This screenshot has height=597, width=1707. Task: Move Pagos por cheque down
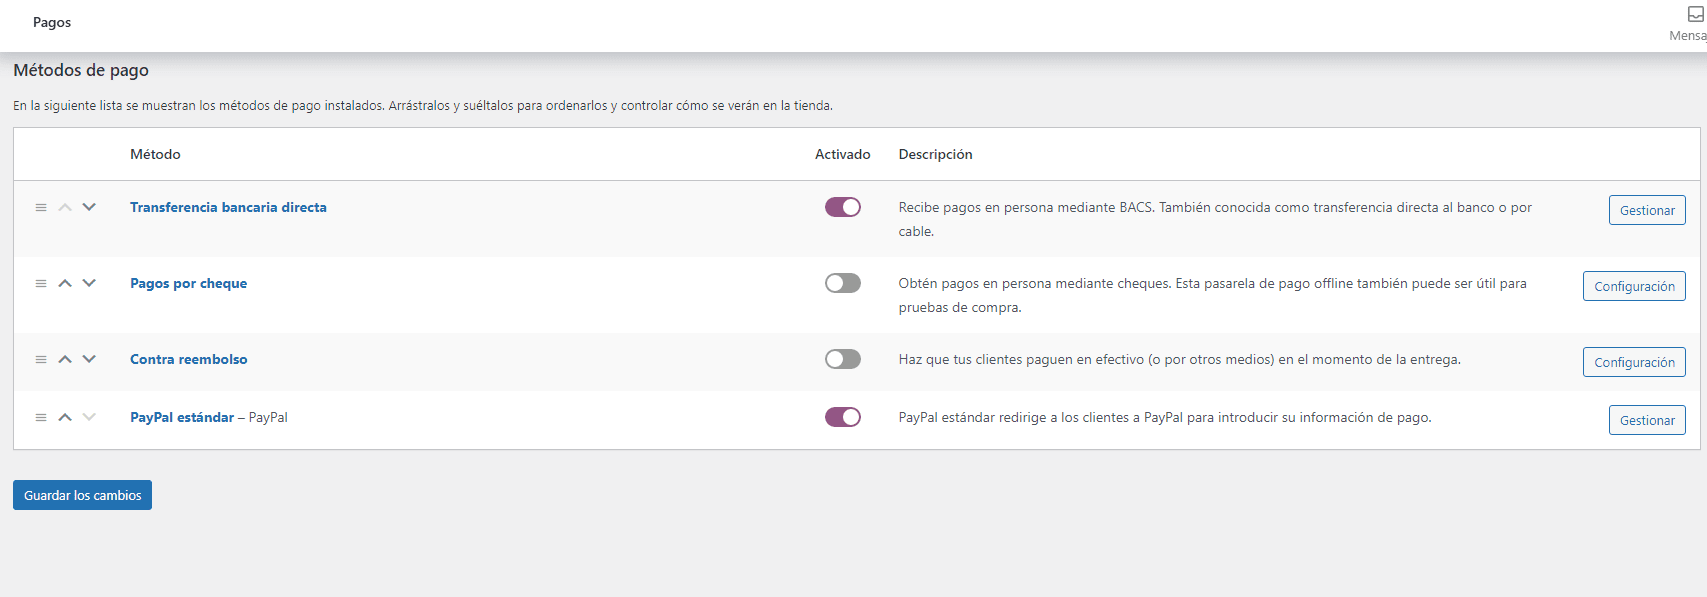point(89,284)
